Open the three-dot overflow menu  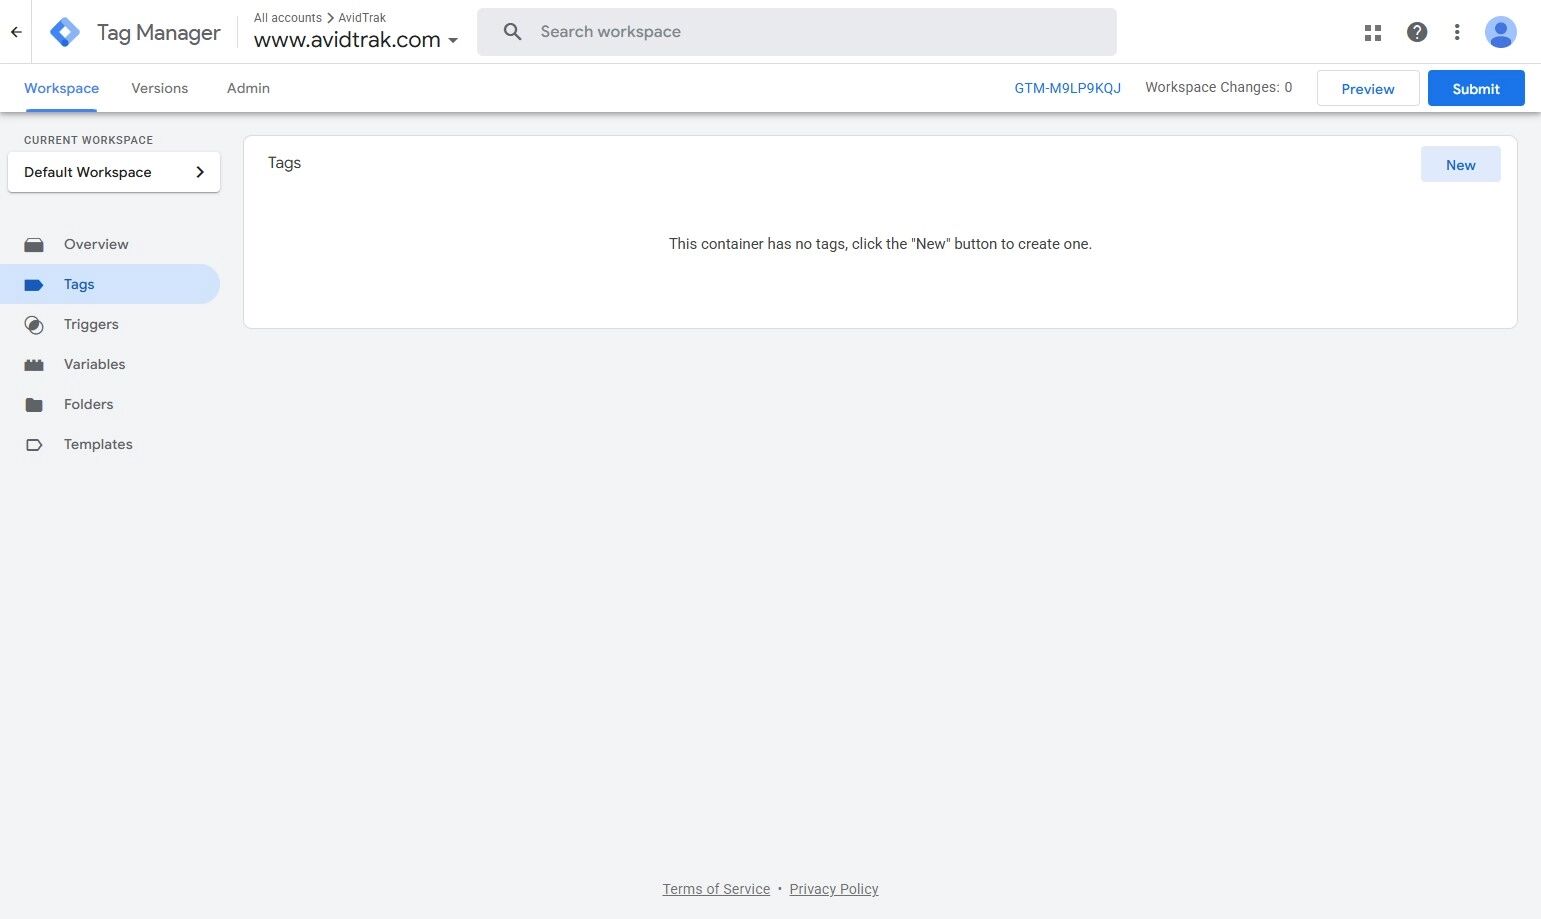click(1457, 32)
